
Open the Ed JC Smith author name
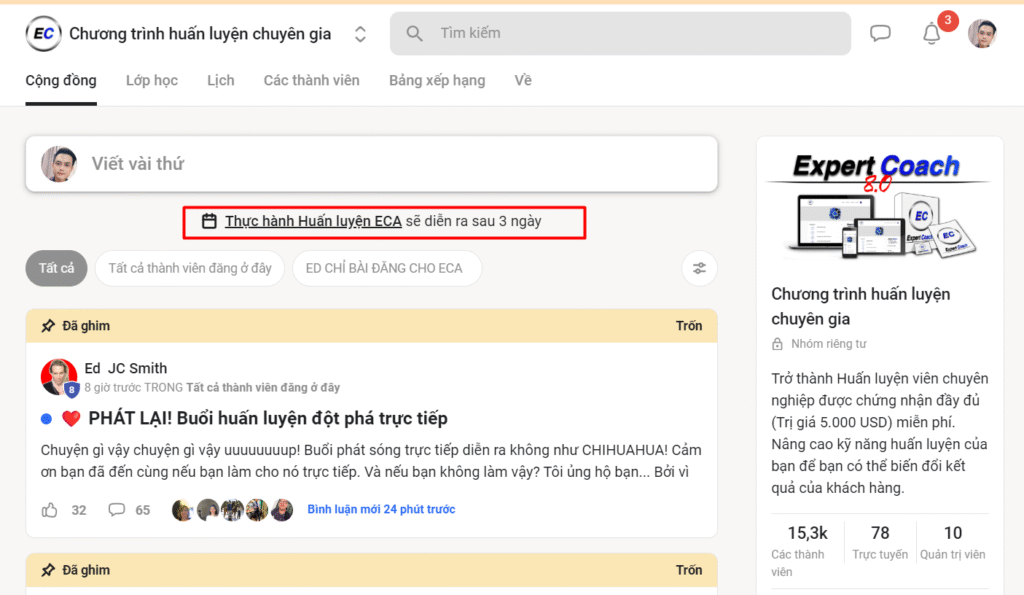coord(125,368)
